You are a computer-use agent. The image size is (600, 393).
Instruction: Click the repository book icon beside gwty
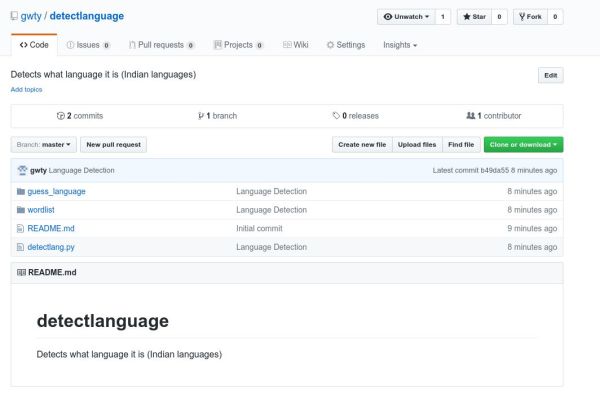[14, 16]
